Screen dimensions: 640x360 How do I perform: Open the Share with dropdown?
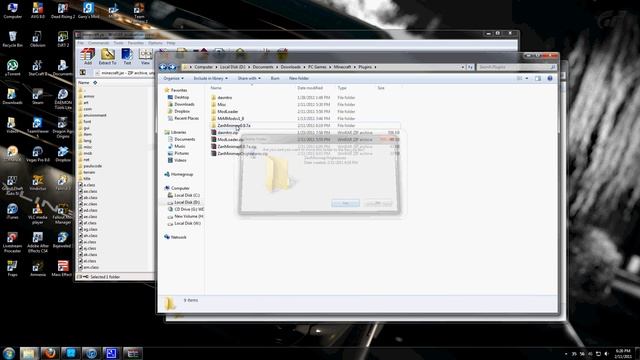[x=249, y=78]
